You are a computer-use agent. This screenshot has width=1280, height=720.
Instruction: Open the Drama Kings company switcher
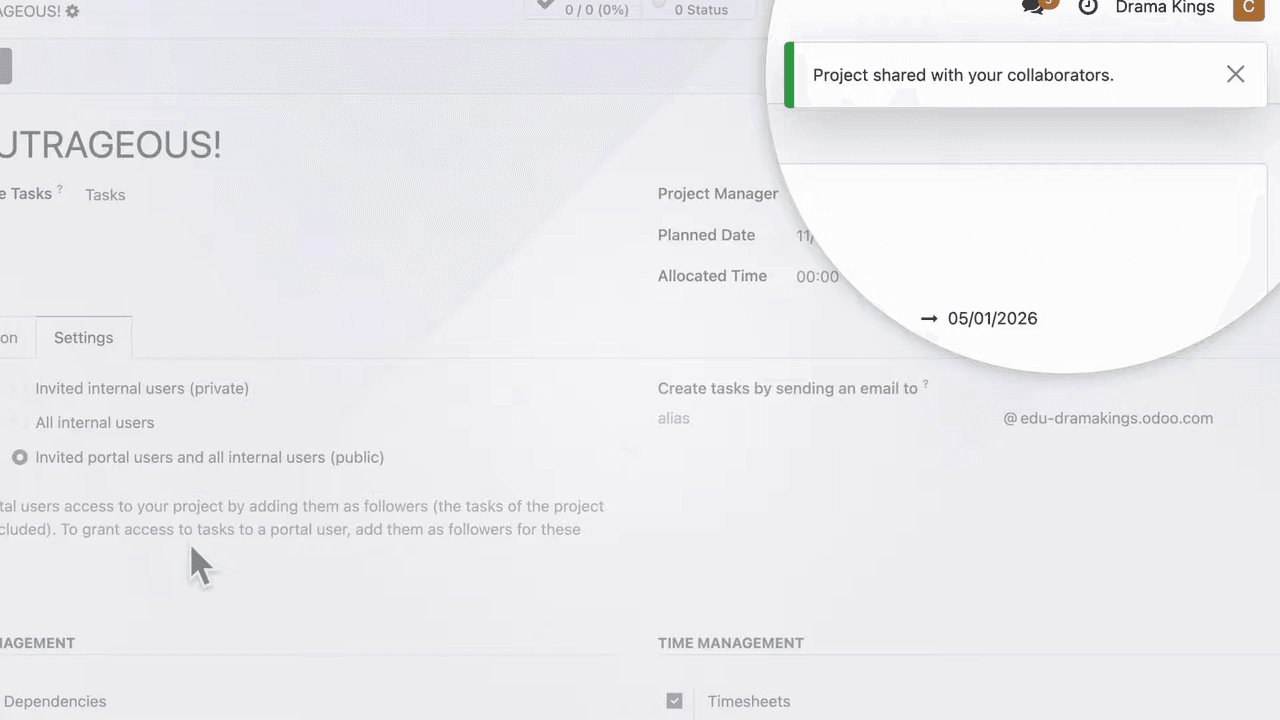[x=1165, y=8]
